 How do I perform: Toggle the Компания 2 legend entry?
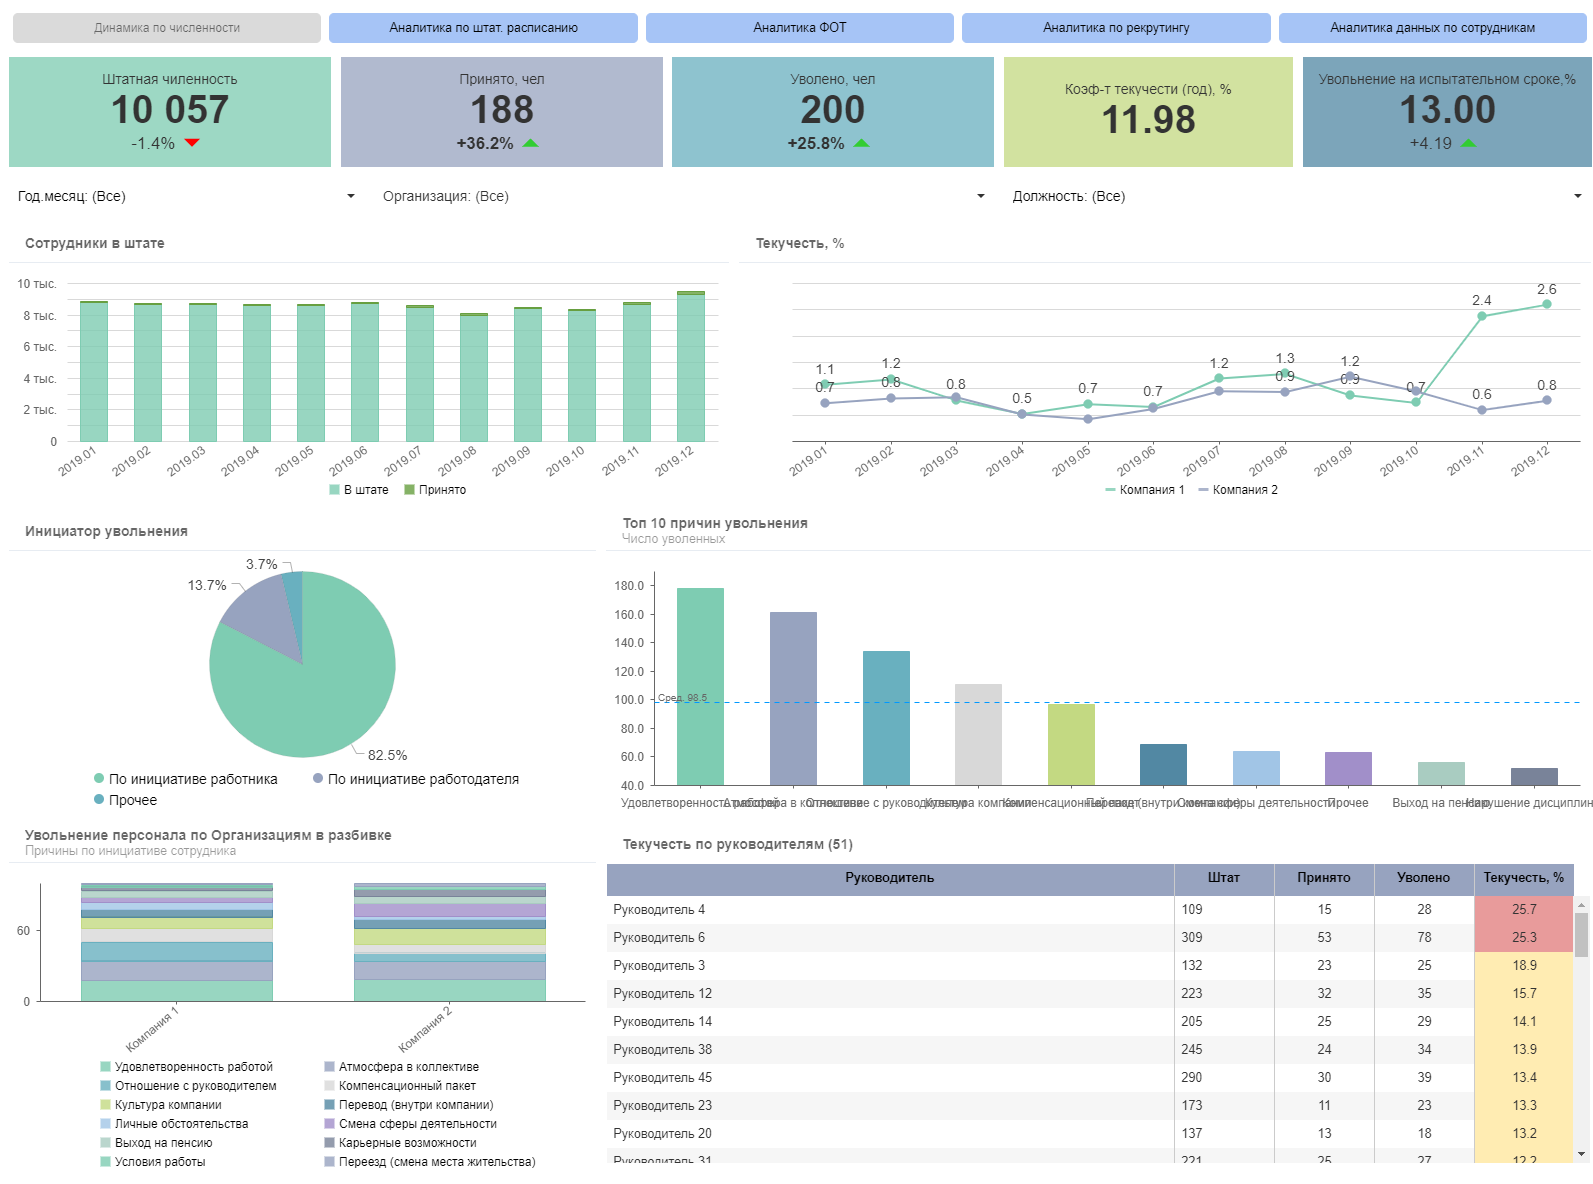1238,490
